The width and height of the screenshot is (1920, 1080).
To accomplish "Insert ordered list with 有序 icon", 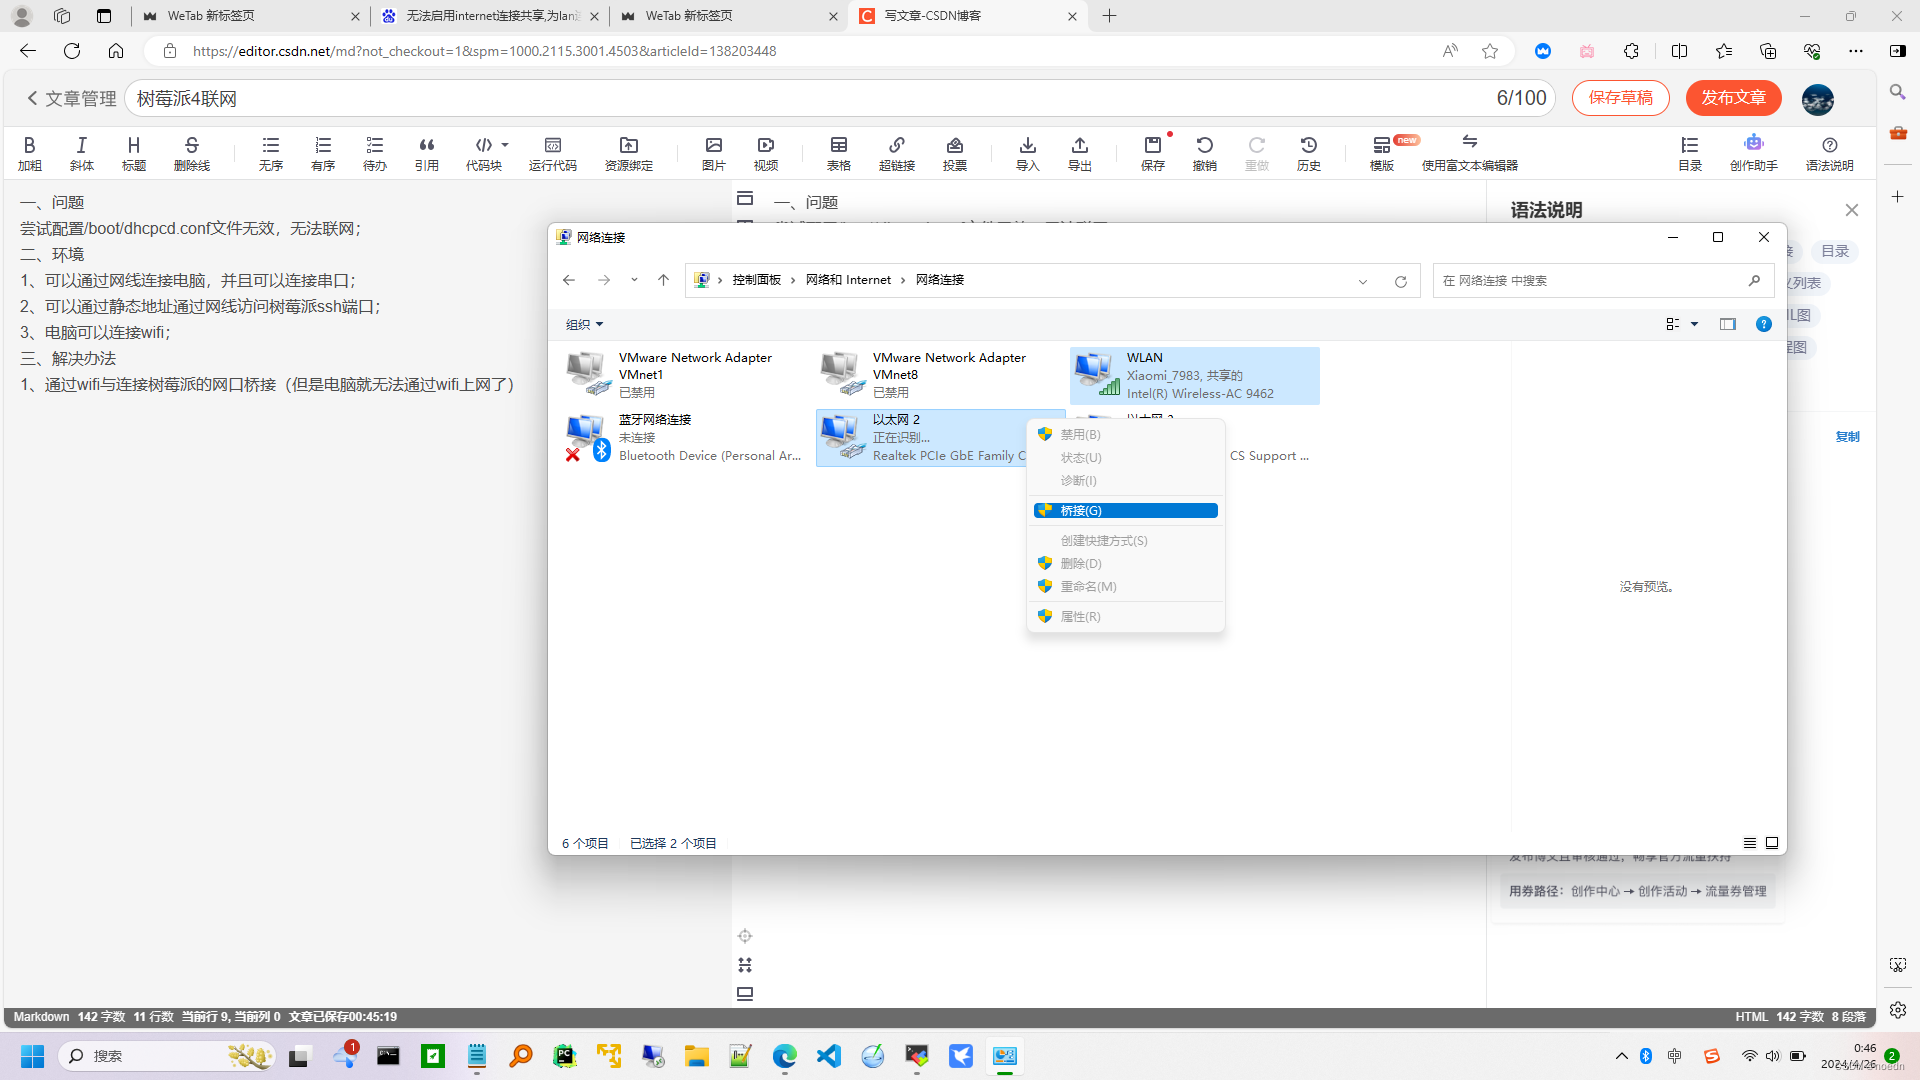I will coord(323,153).
